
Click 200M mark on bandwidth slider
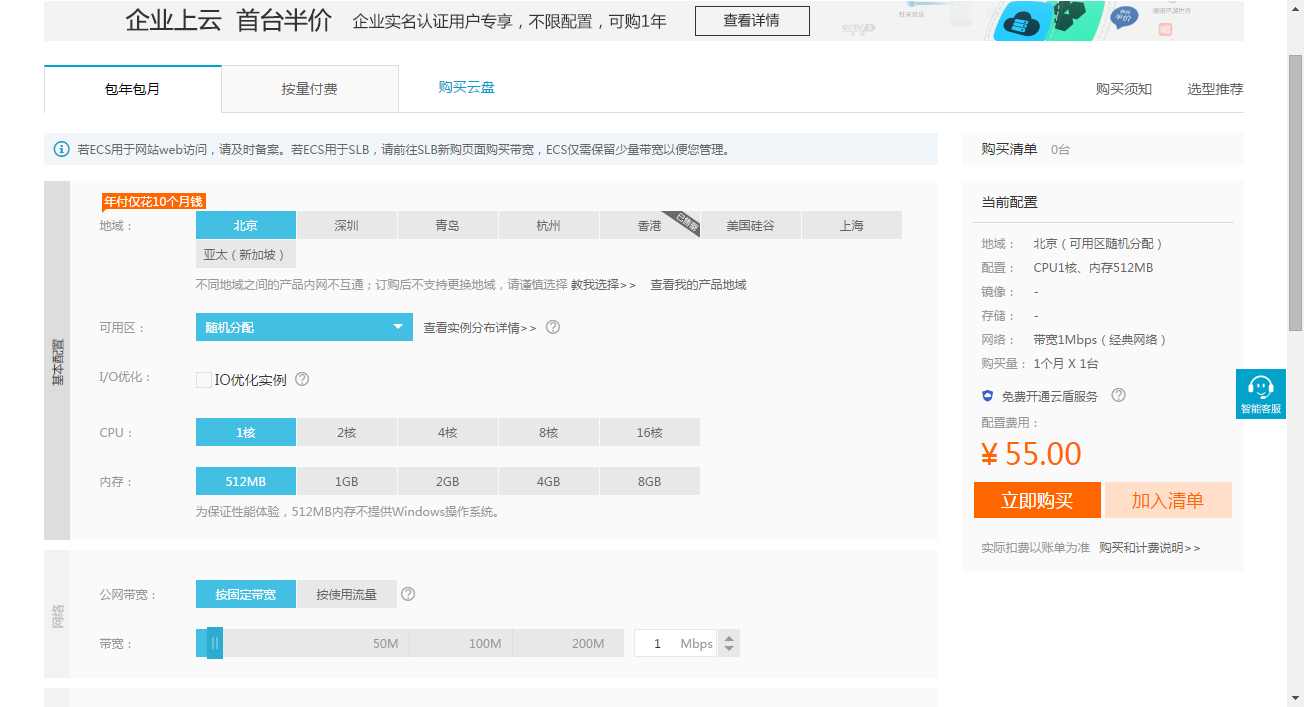(x=588, y=643)
